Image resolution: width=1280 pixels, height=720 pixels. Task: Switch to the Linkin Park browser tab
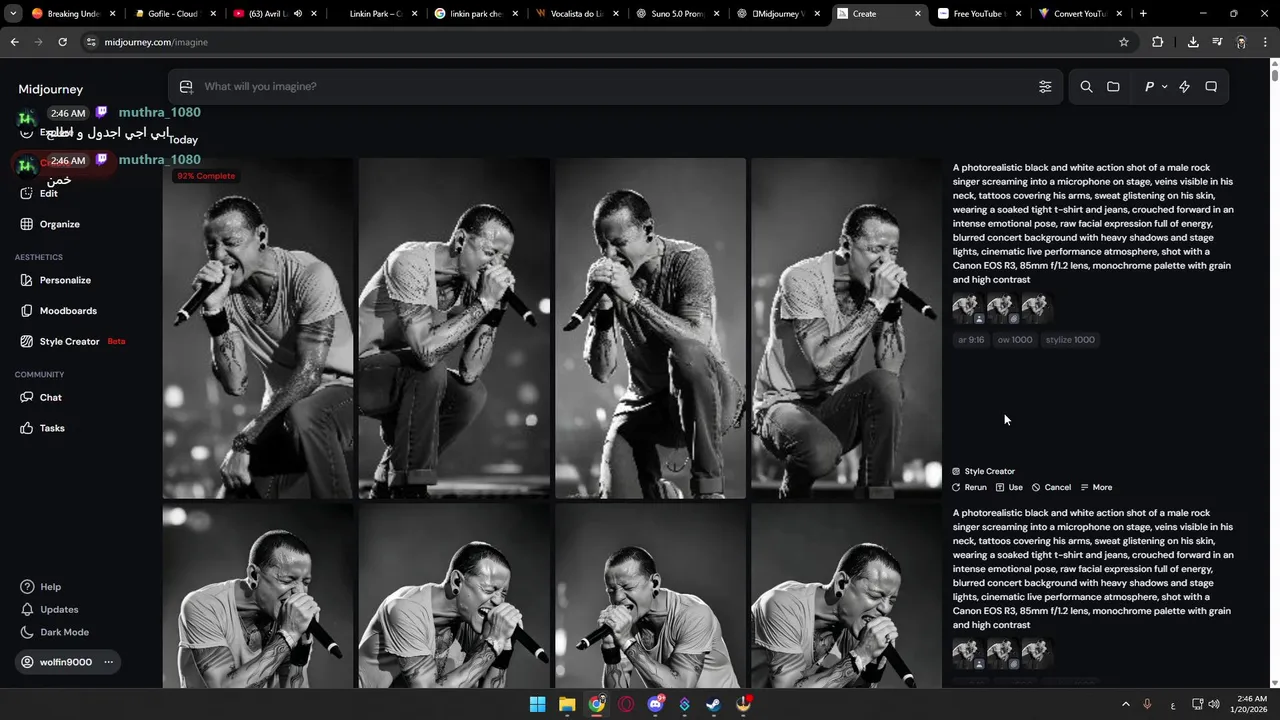375,14
